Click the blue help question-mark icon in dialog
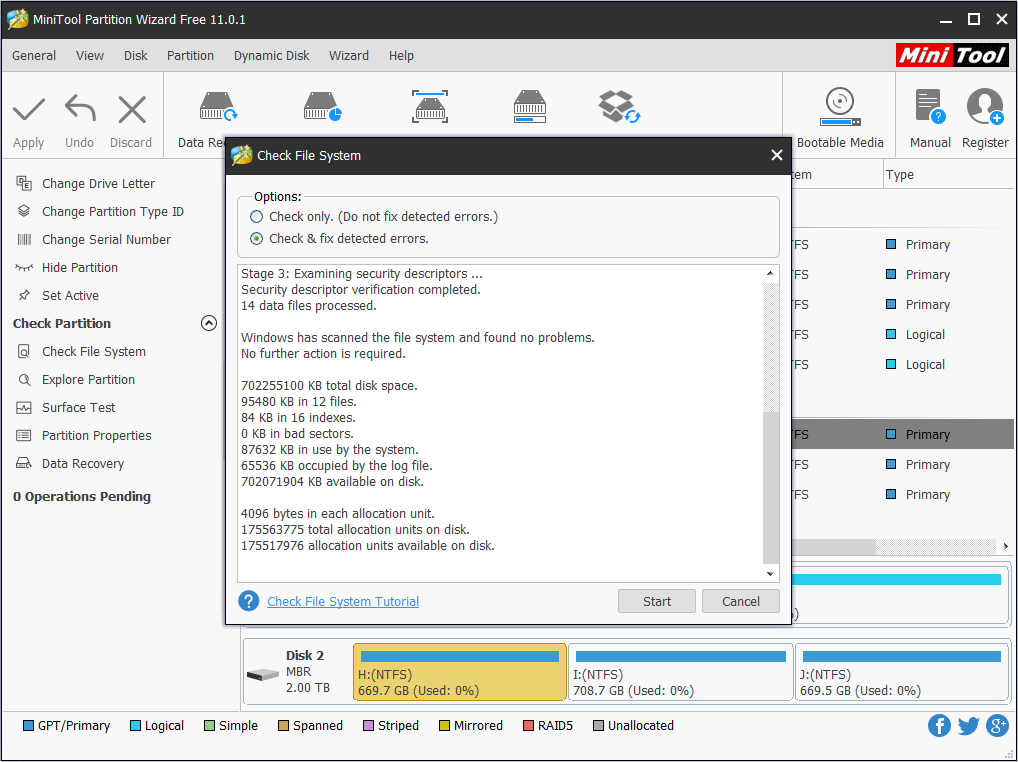Viewport: 1018px width, 762px height. (x=249, y=601)
